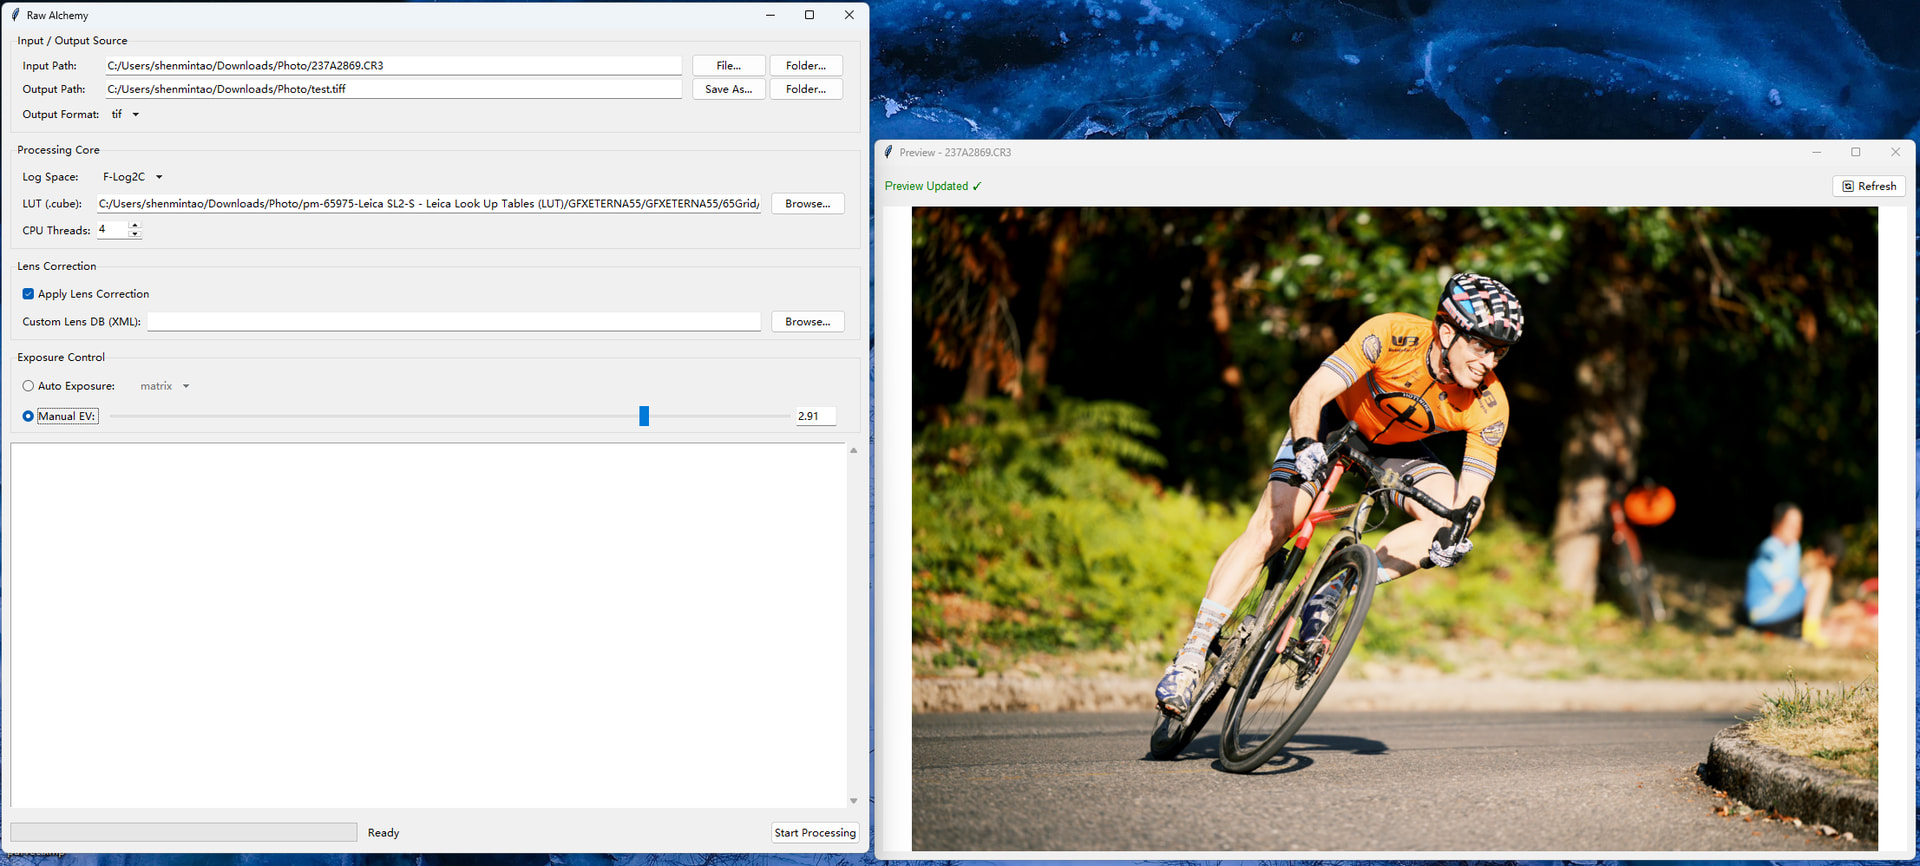Click the 'Lens Correction' section label

coord(57,266)
